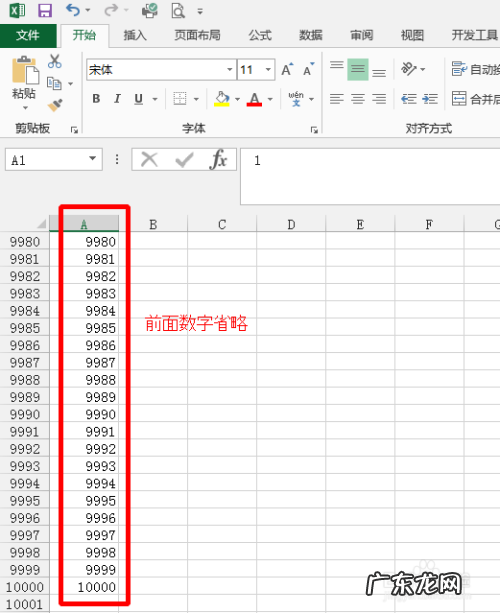This screenshot has height=613, width=500.
Task: Switch to the 页面布局 tab
Action: 197,36
